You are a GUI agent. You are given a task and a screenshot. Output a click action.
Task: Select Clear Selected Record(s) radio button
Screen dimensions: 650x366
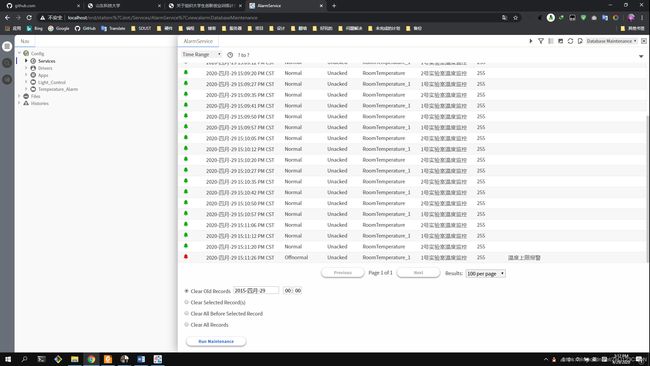[187, 302]
